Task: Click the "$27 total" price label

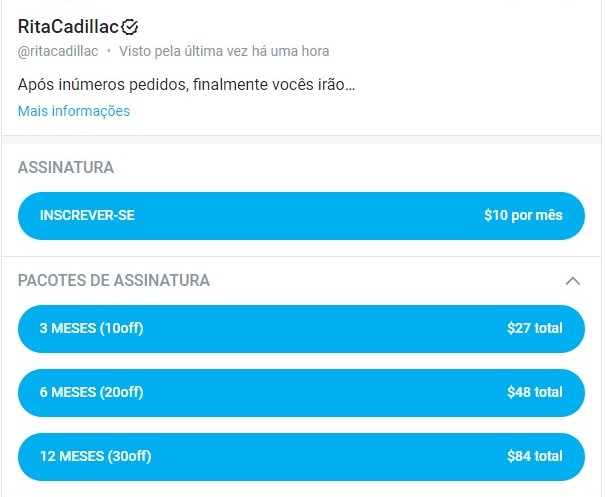Action: pos(534,328)
